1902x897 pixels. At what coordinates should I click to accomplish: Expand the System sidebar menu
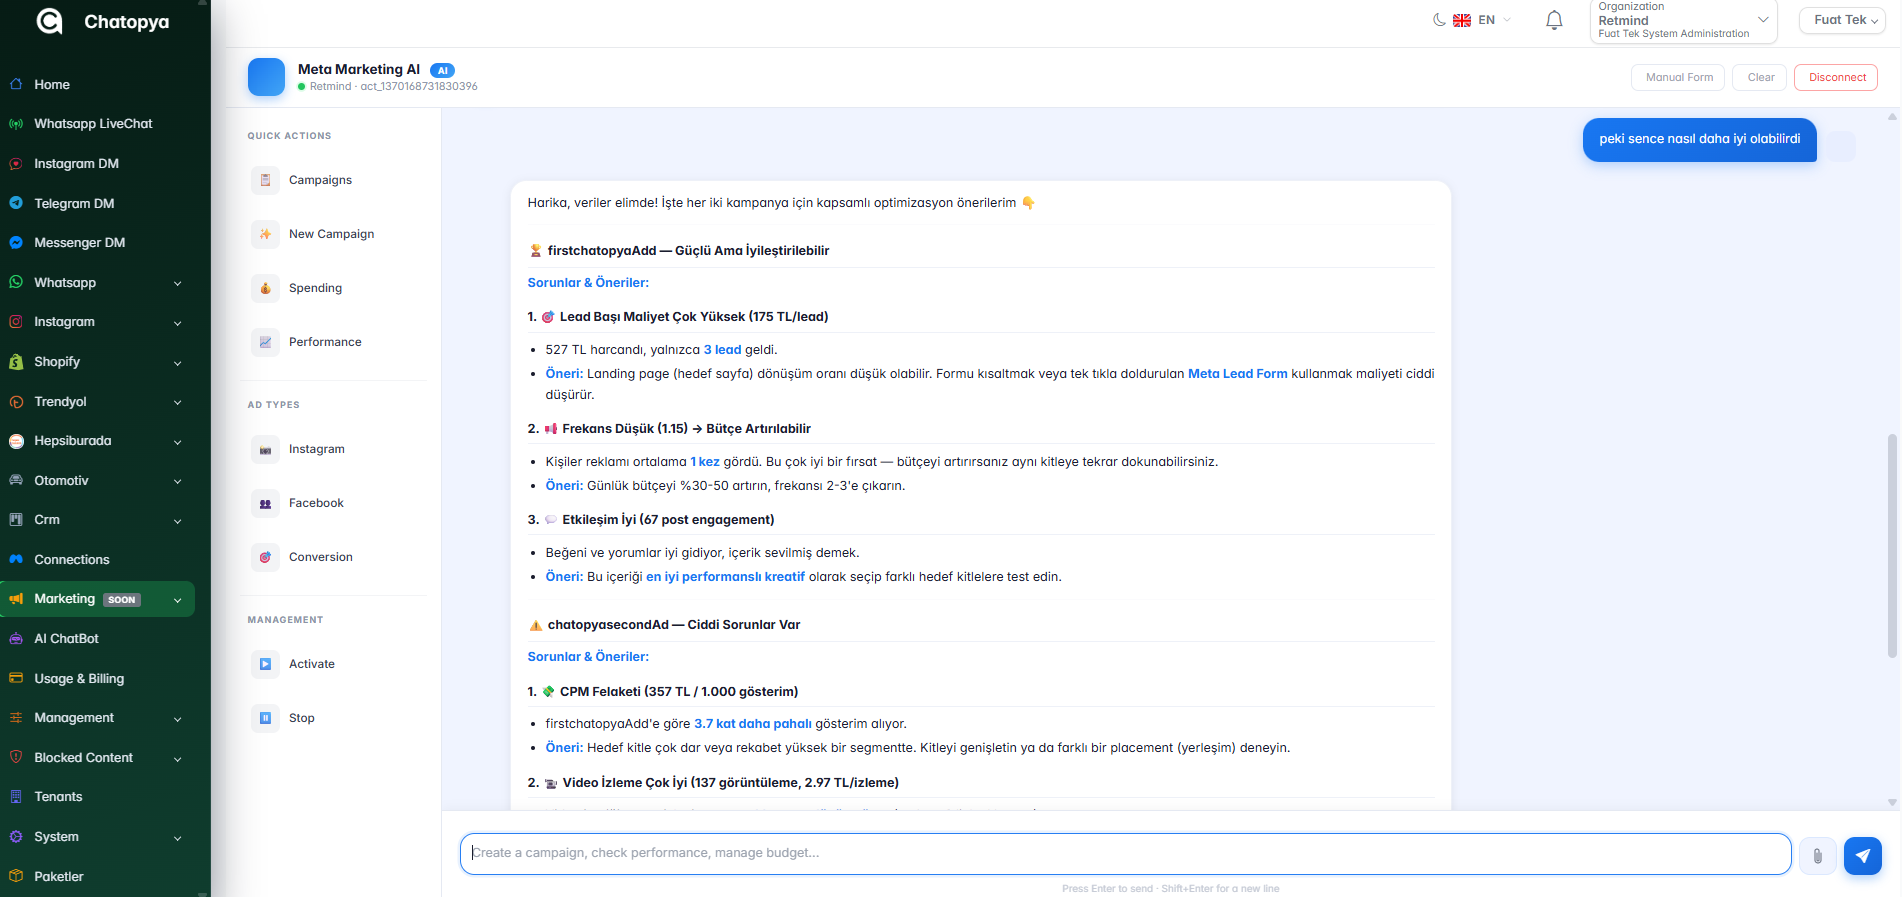click(98, 837)
